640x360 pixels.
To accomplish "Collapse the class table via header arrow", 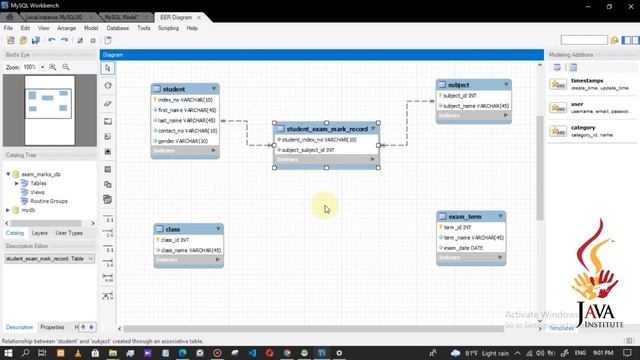I will click(x=218, y=229).
